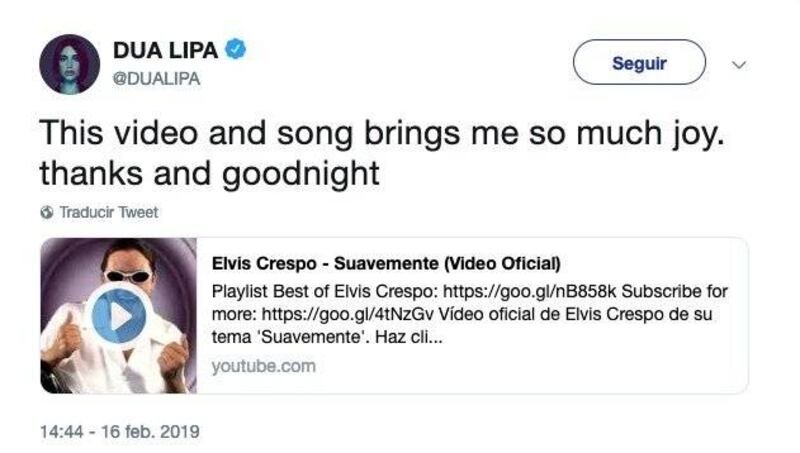
Task: Open the tweet timestamp 14:44
Action: coord(61,432)
